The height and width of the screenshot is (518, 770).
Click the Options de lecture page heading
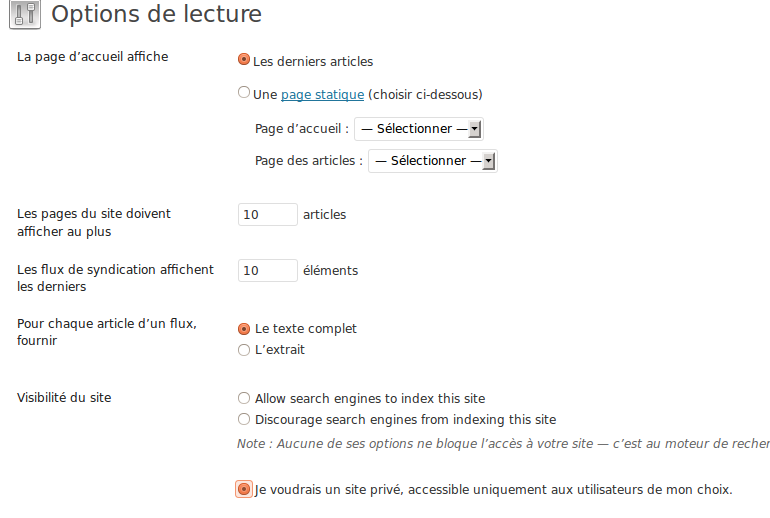pyautogui.click(x=156, y=14)
